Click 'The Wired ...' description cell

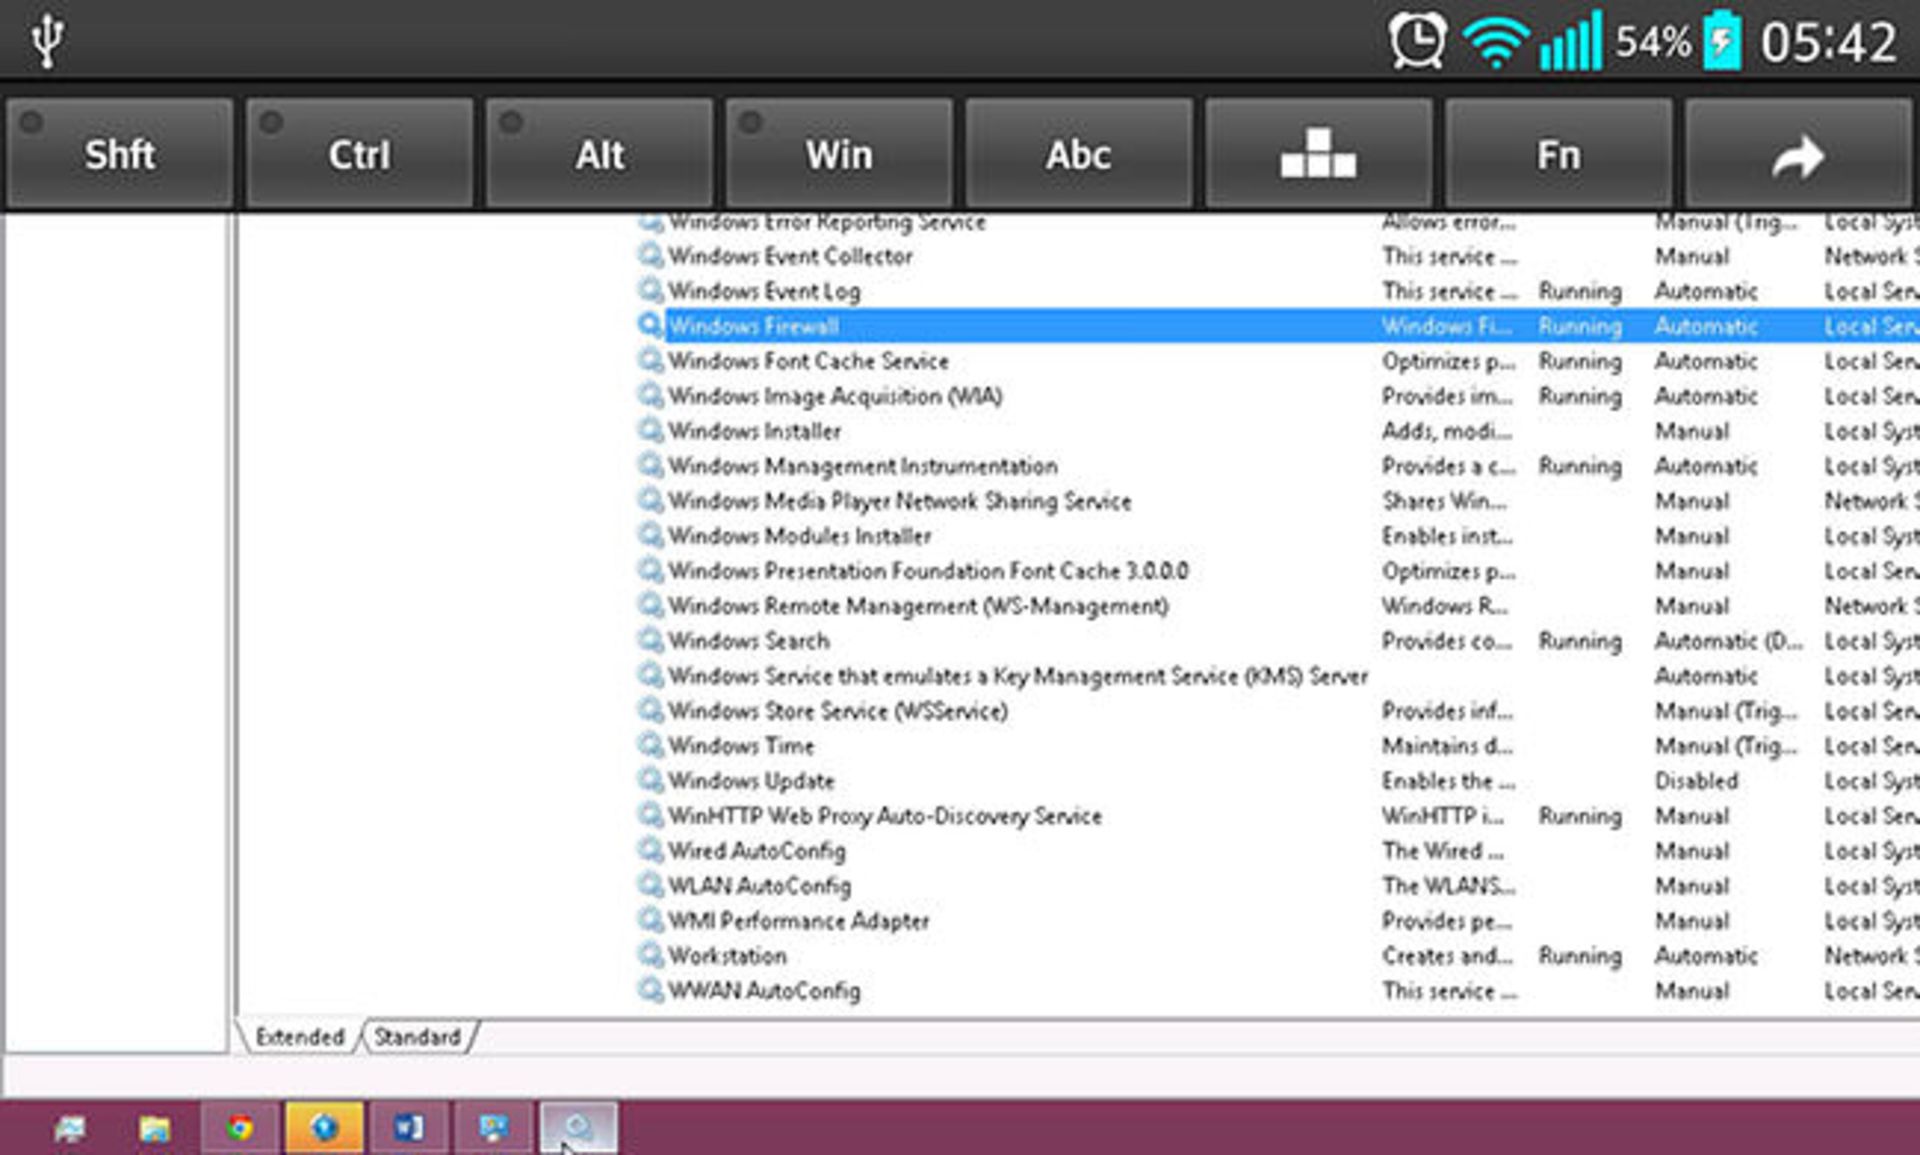point(1442,851)
